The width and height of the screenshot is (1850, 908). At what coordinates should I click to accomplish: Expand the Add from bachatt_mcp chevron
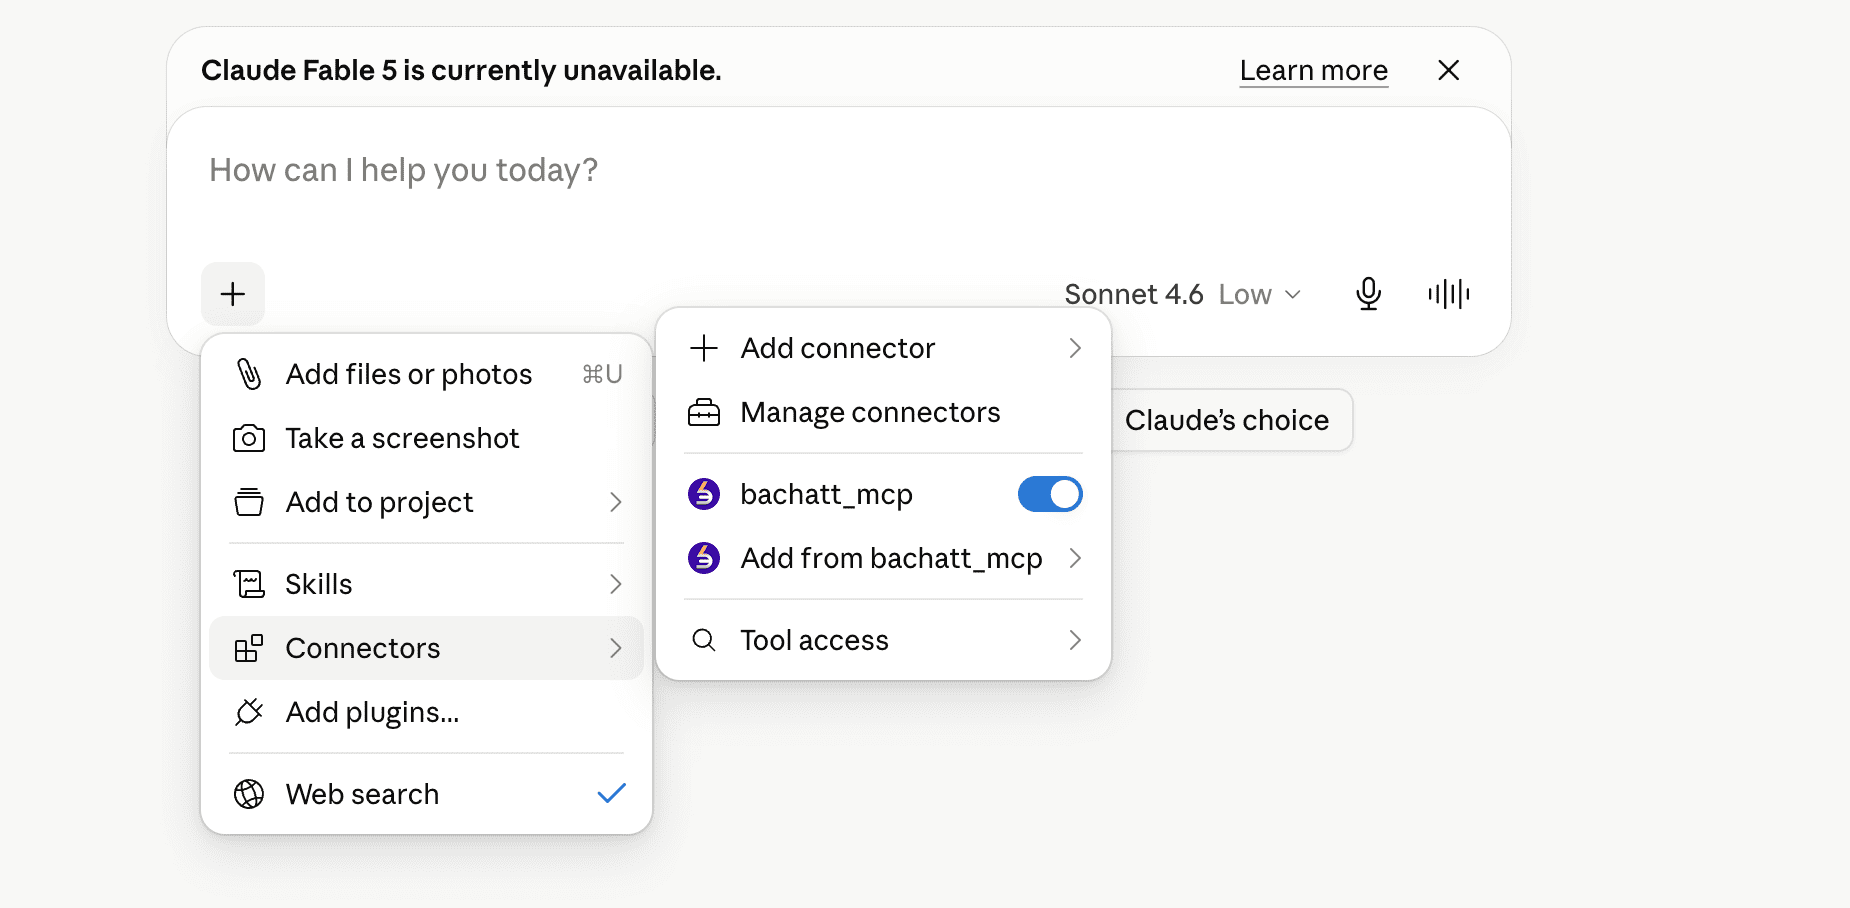[1075, 558]
